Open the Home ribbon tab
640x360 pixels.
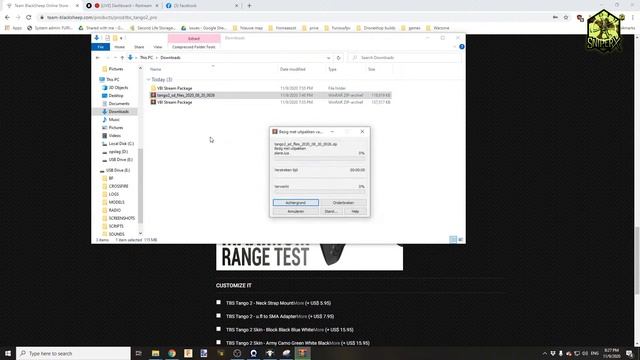point(120,47)
